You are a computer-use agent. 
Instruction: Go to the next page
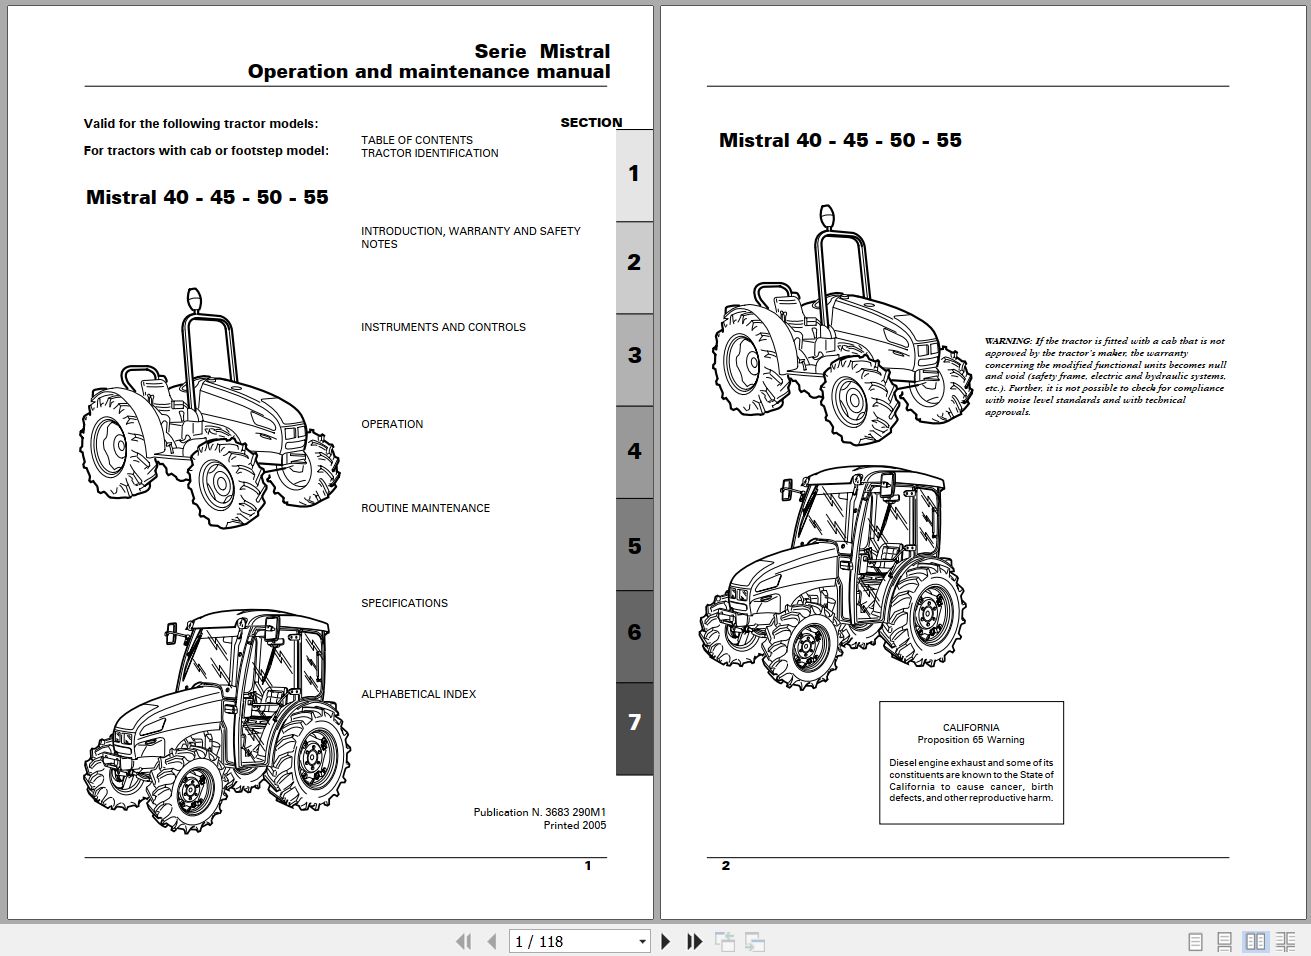click(x=666, y=941)
